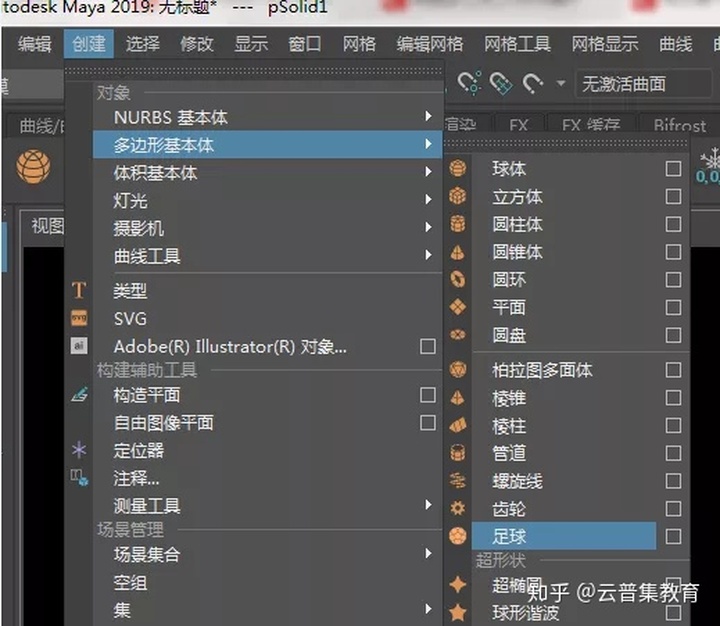Choose 定位器 in create menu
720x626 pixels.
click(x=139, y=450)
